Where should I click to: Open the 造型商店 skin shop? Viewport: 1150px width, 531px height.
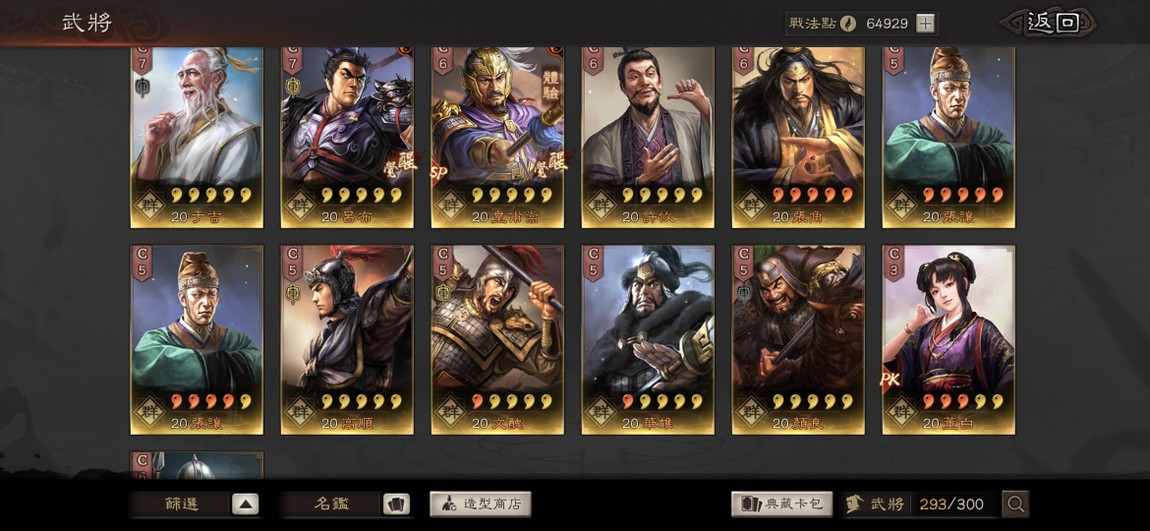pos(480,504)
